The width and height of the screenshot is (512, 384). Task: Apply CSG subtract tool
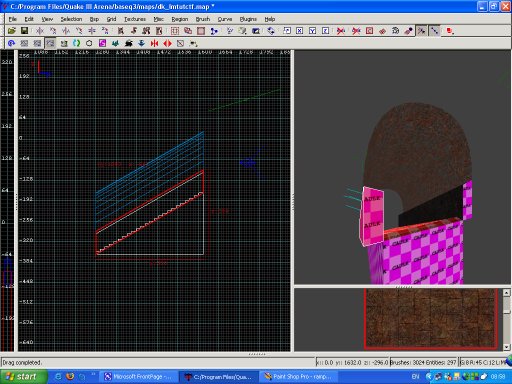tap(175, 31)
